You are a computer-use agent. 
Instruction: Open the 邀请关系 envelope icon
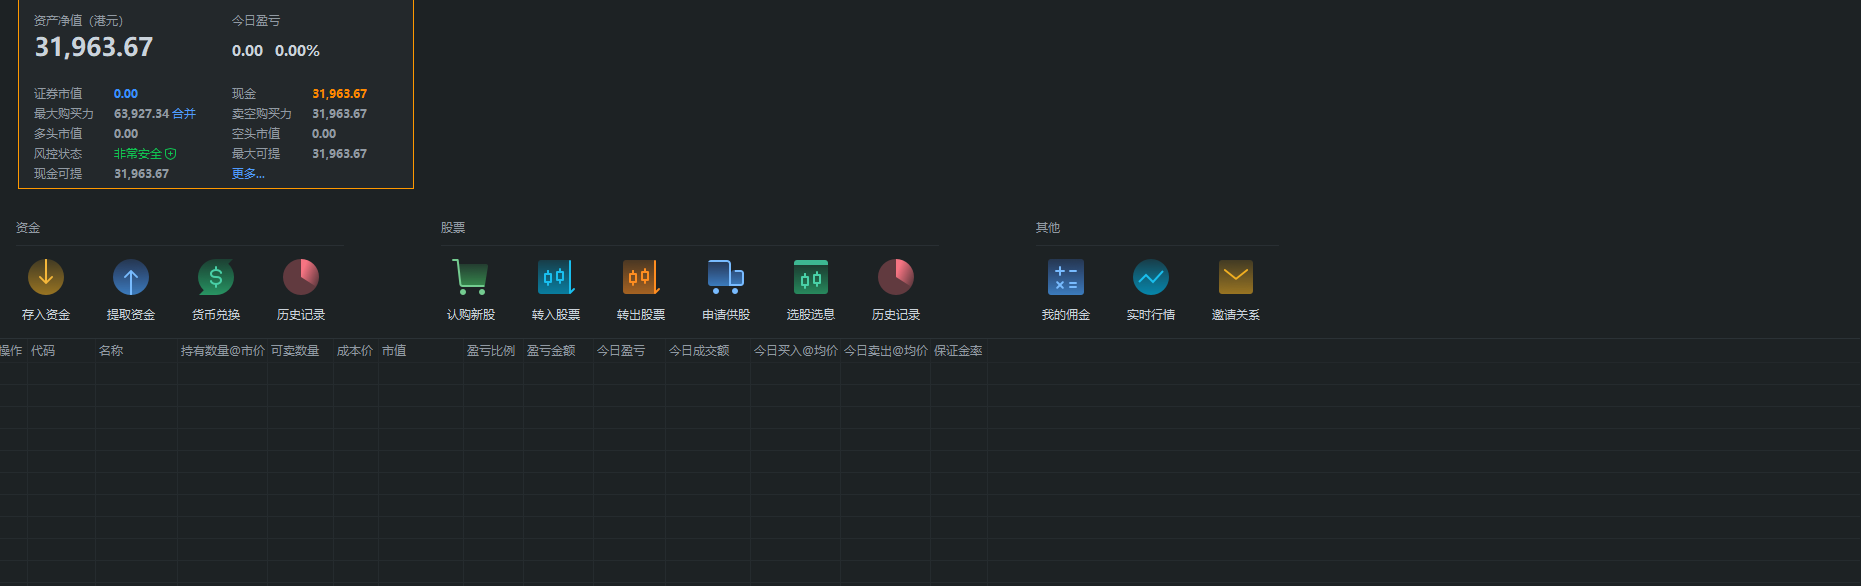1236,278
